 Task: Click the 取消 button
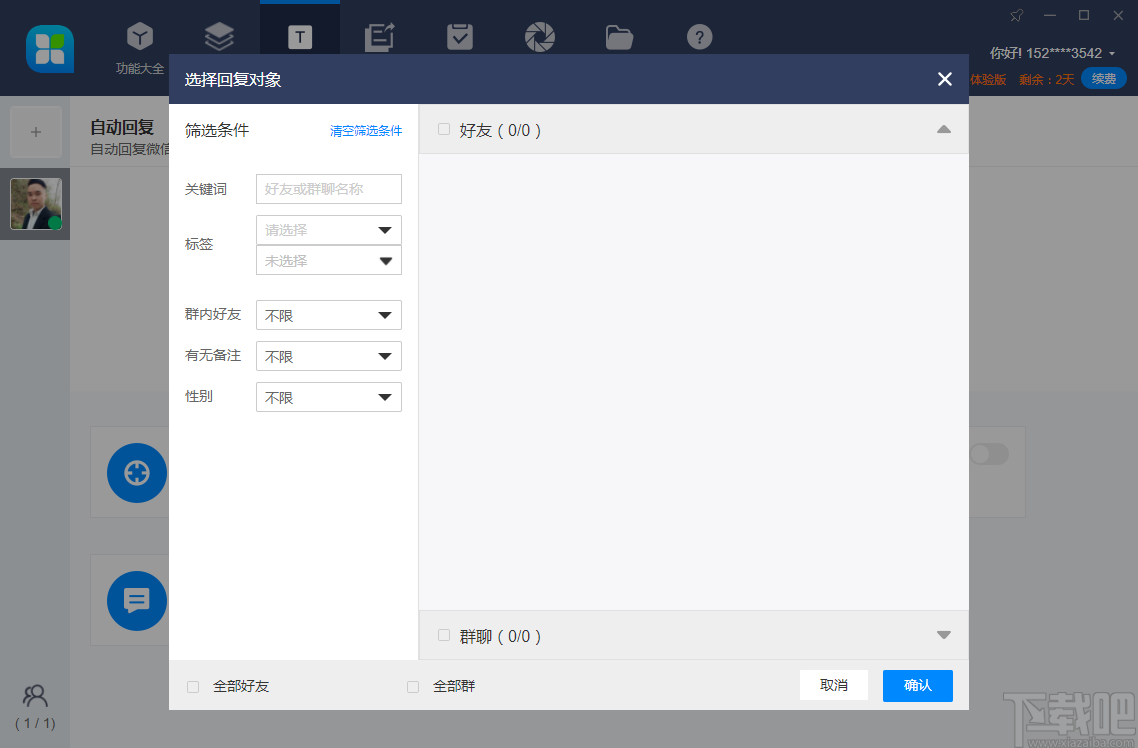click(834, 685)
